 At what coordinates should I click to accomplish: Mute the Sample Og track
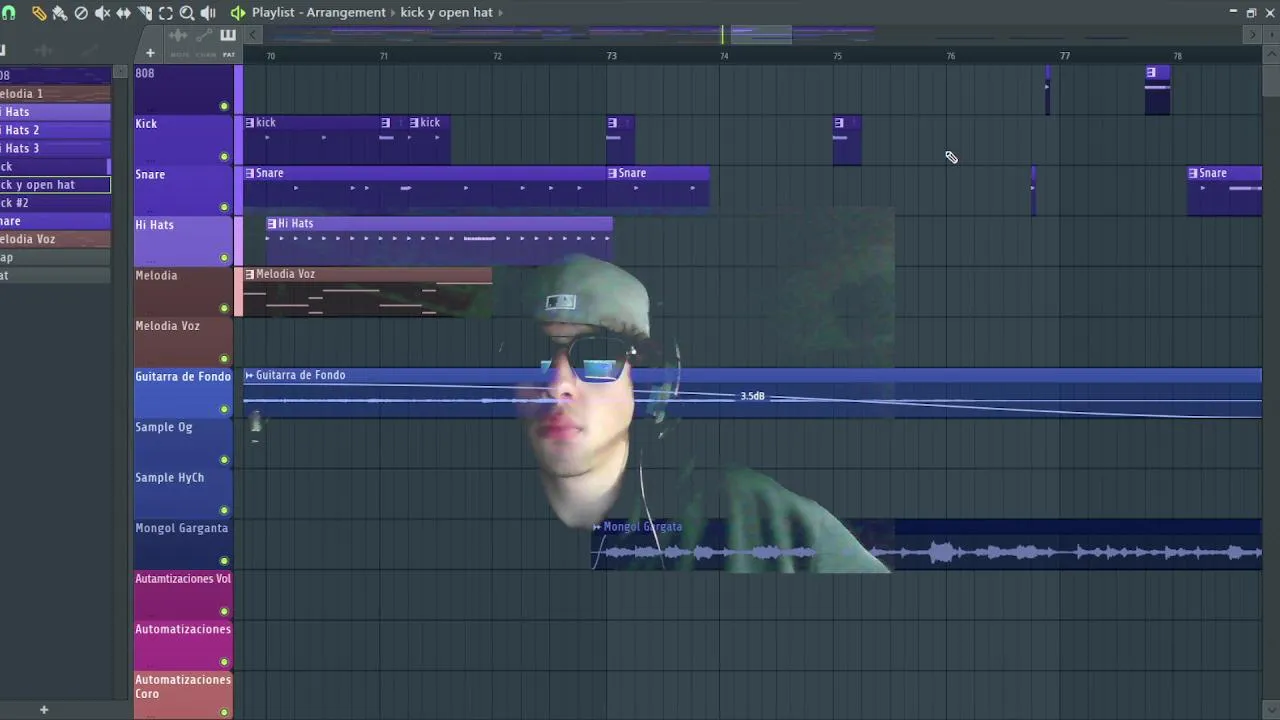(x=224, y=460)
